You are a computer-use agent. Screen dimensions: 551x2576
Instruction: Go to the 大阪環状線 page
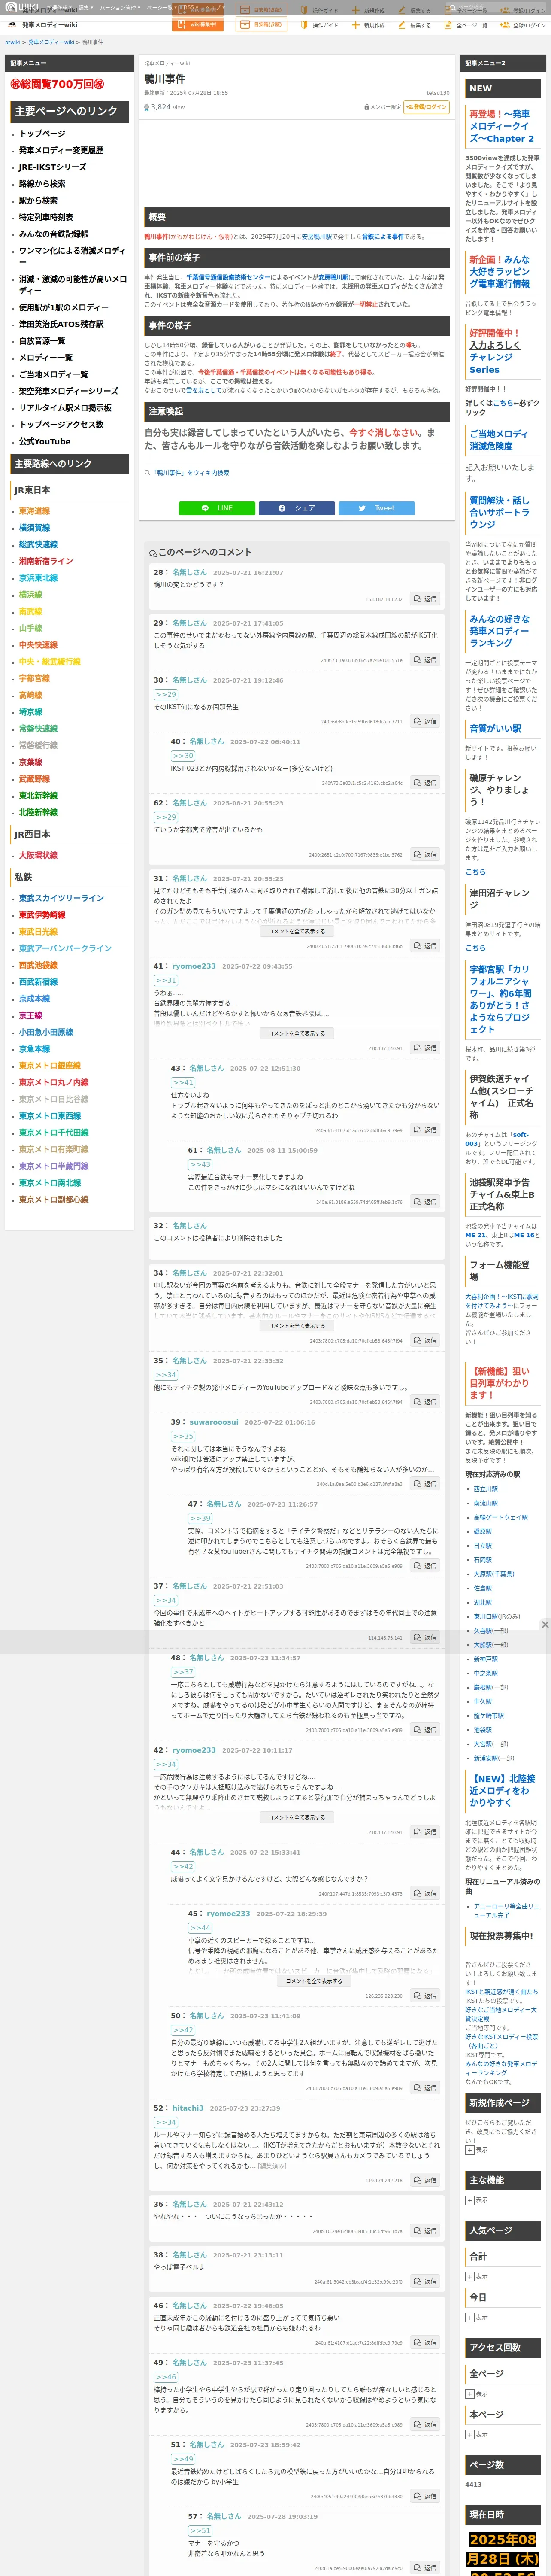coord(38,855)
